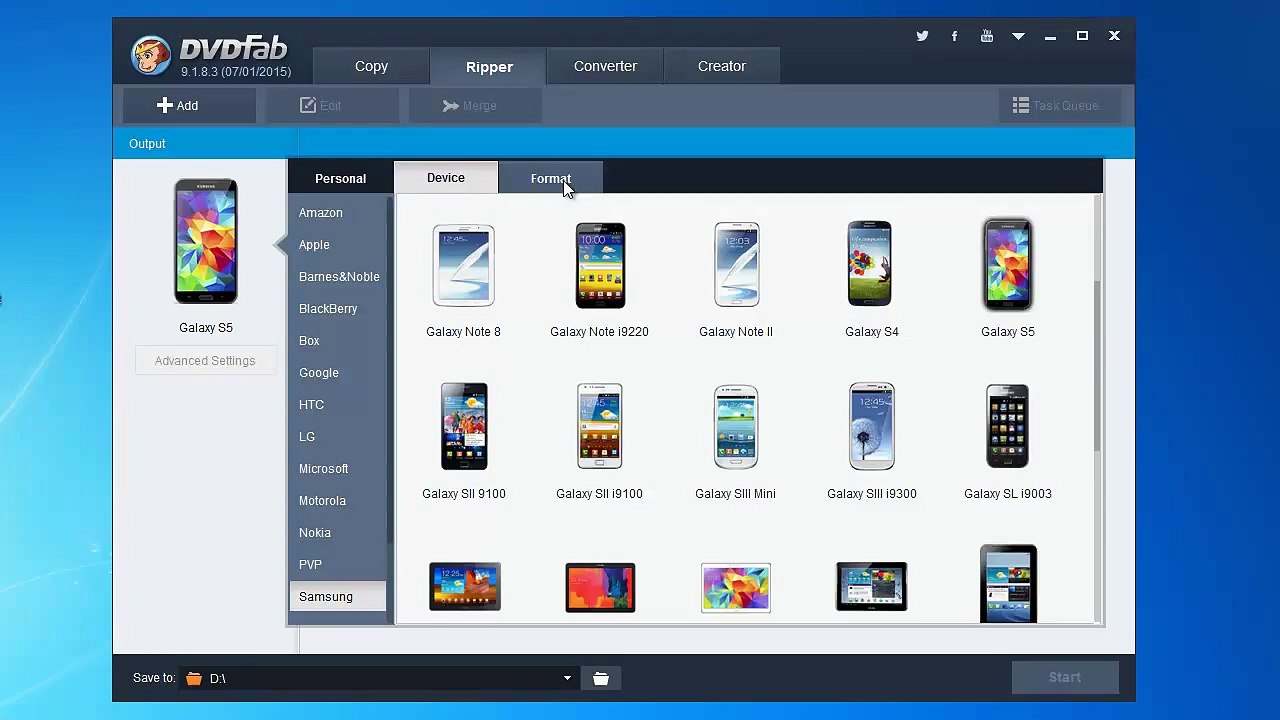Choose the Galaxy Note i9220 device icon
This screenshot has height=720, width=1280.
pos(600,265)
